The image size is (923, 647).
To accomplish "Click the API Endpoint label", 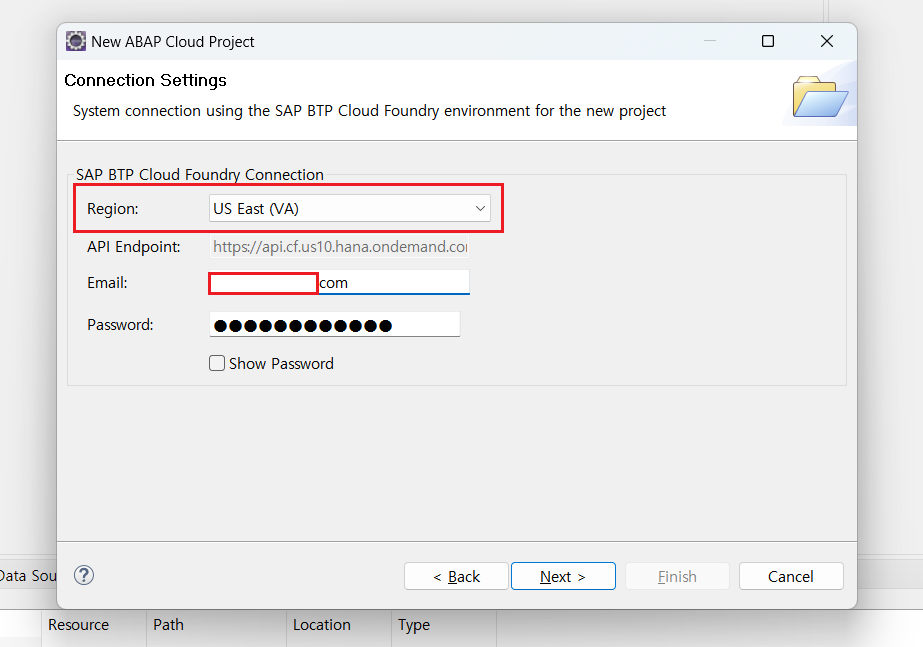I will click(x=134, y=247).
